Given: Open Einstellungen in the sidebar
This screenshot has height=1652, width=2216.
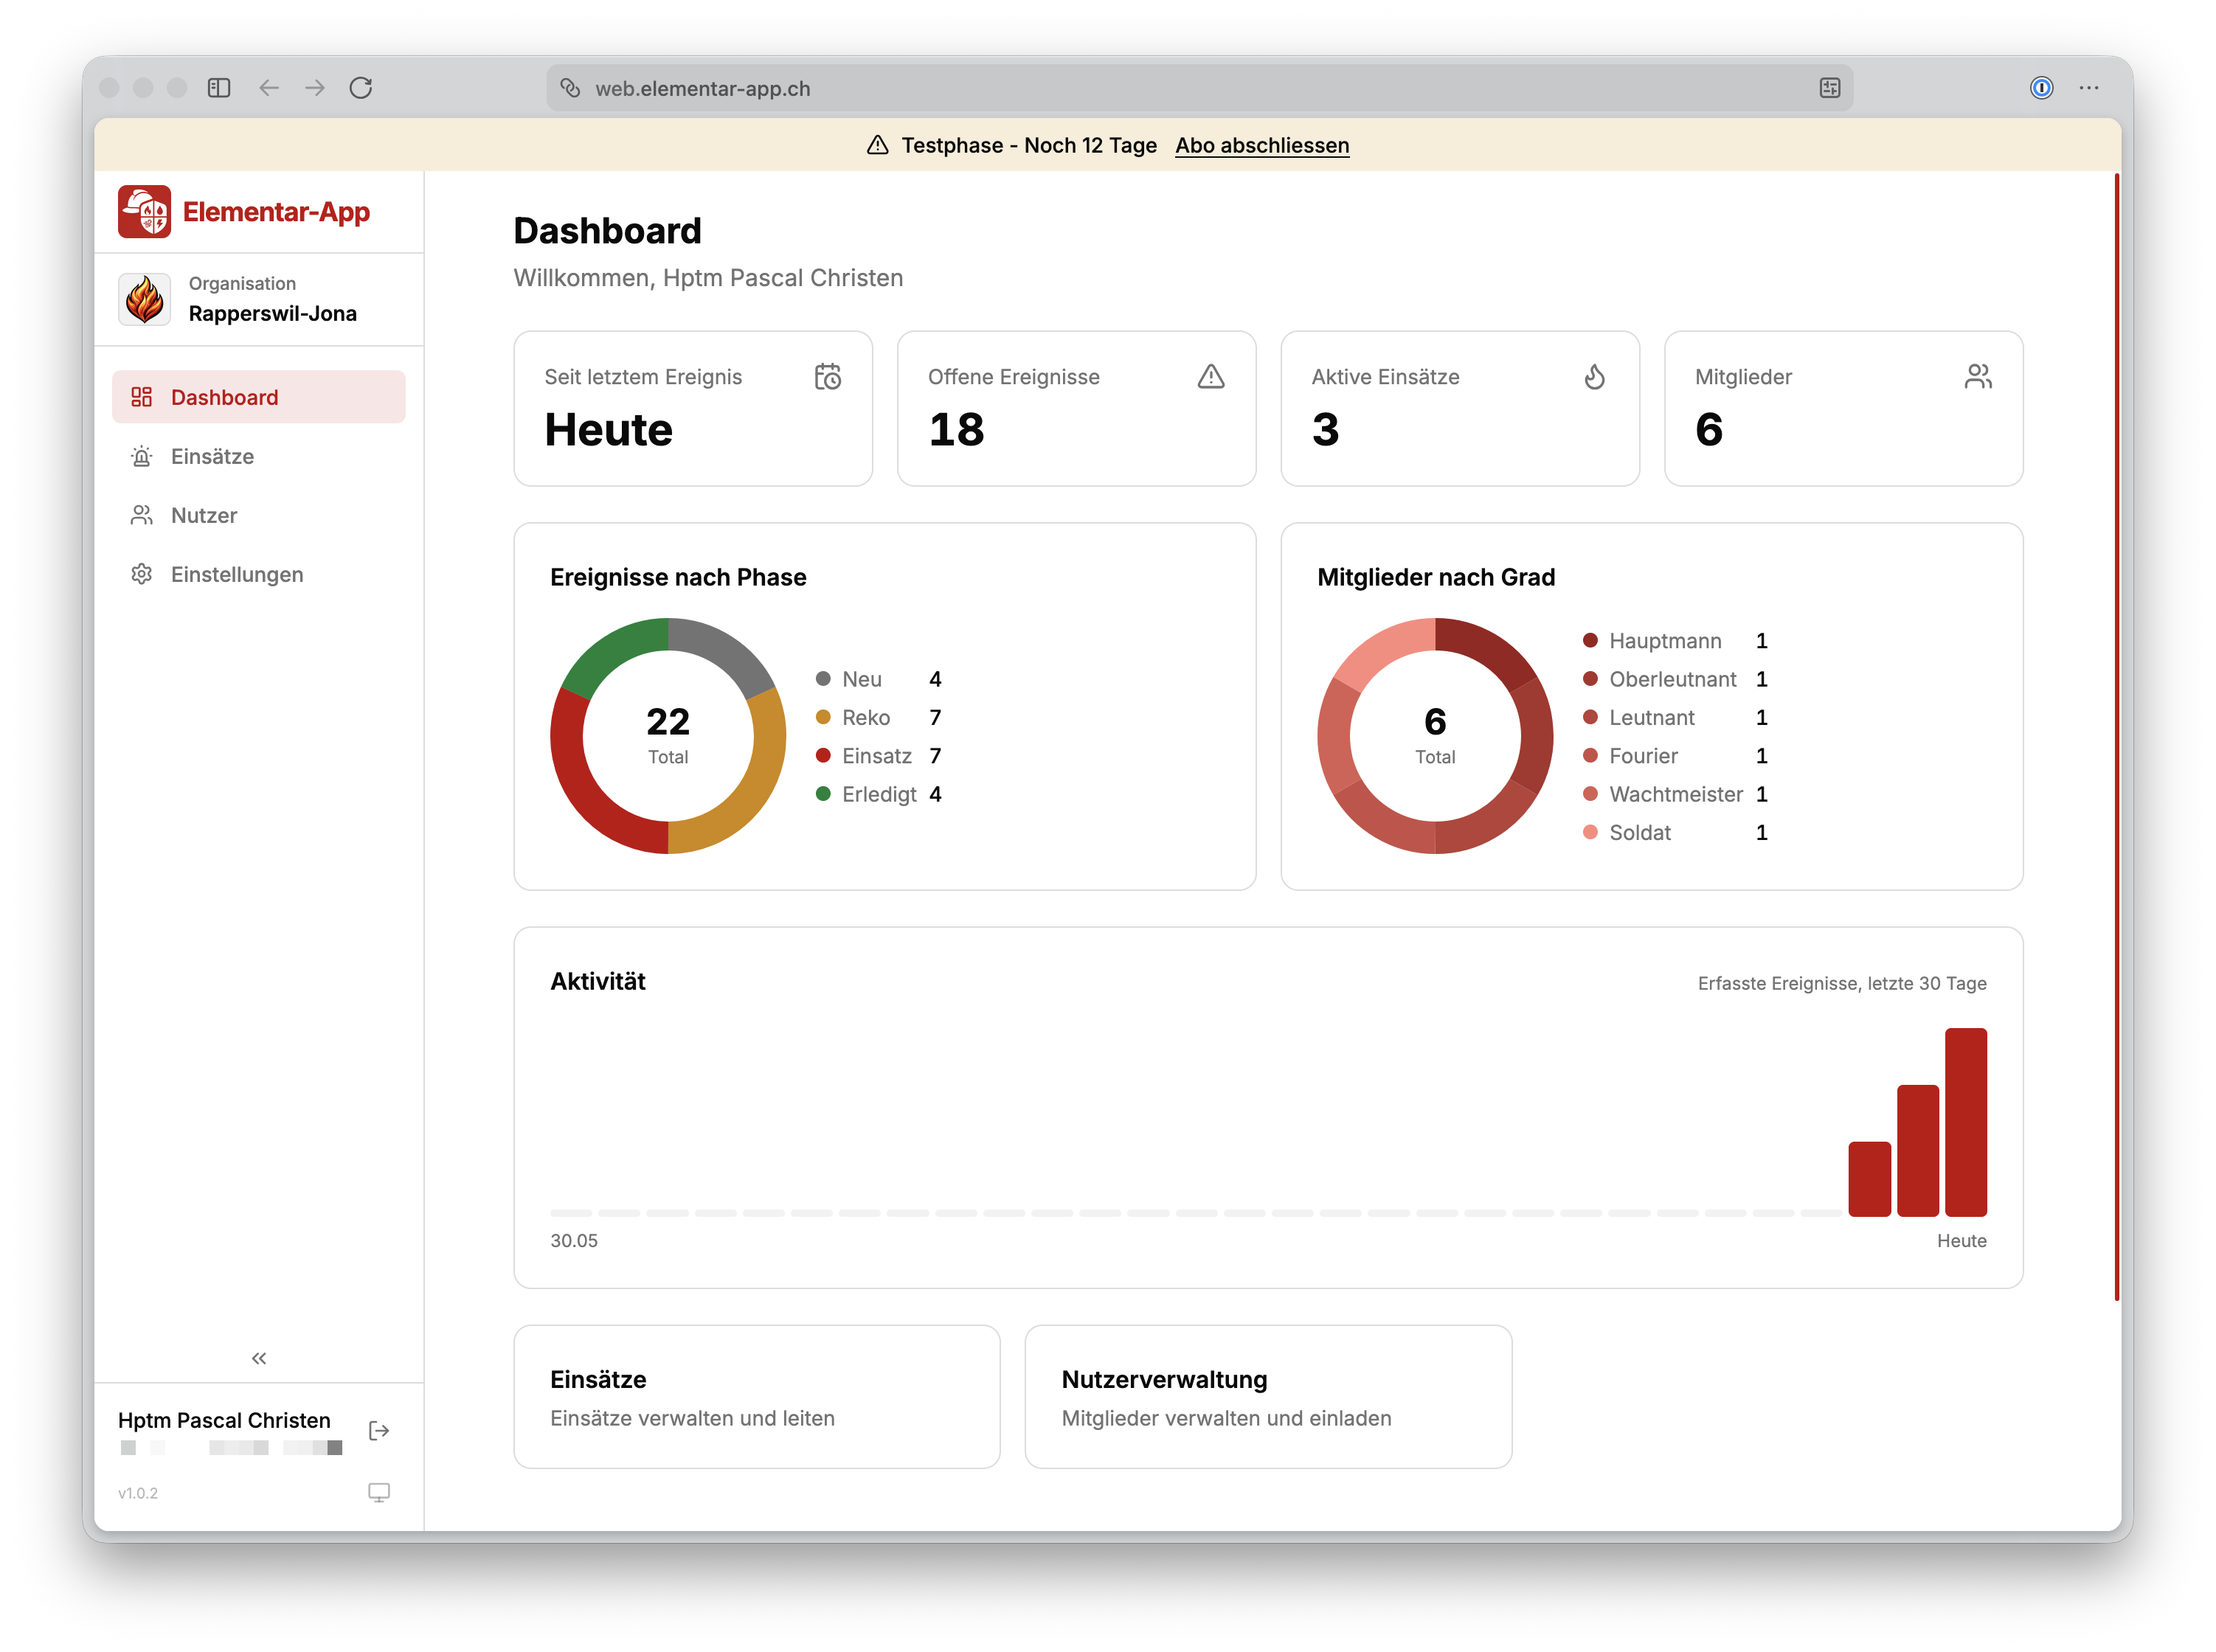Looking at the screenshot, I should click(259, 574).
